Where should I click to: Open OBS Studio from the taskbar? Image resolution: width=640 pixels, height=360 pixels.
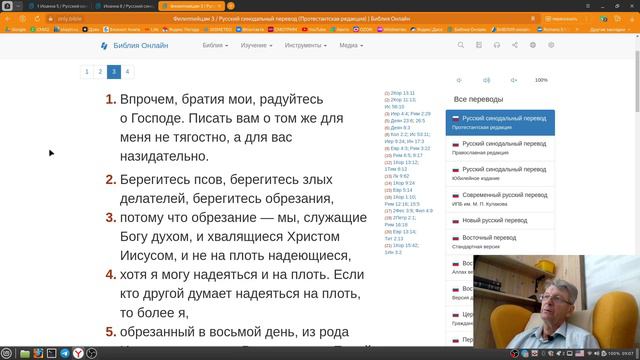[x=91, y=353]
